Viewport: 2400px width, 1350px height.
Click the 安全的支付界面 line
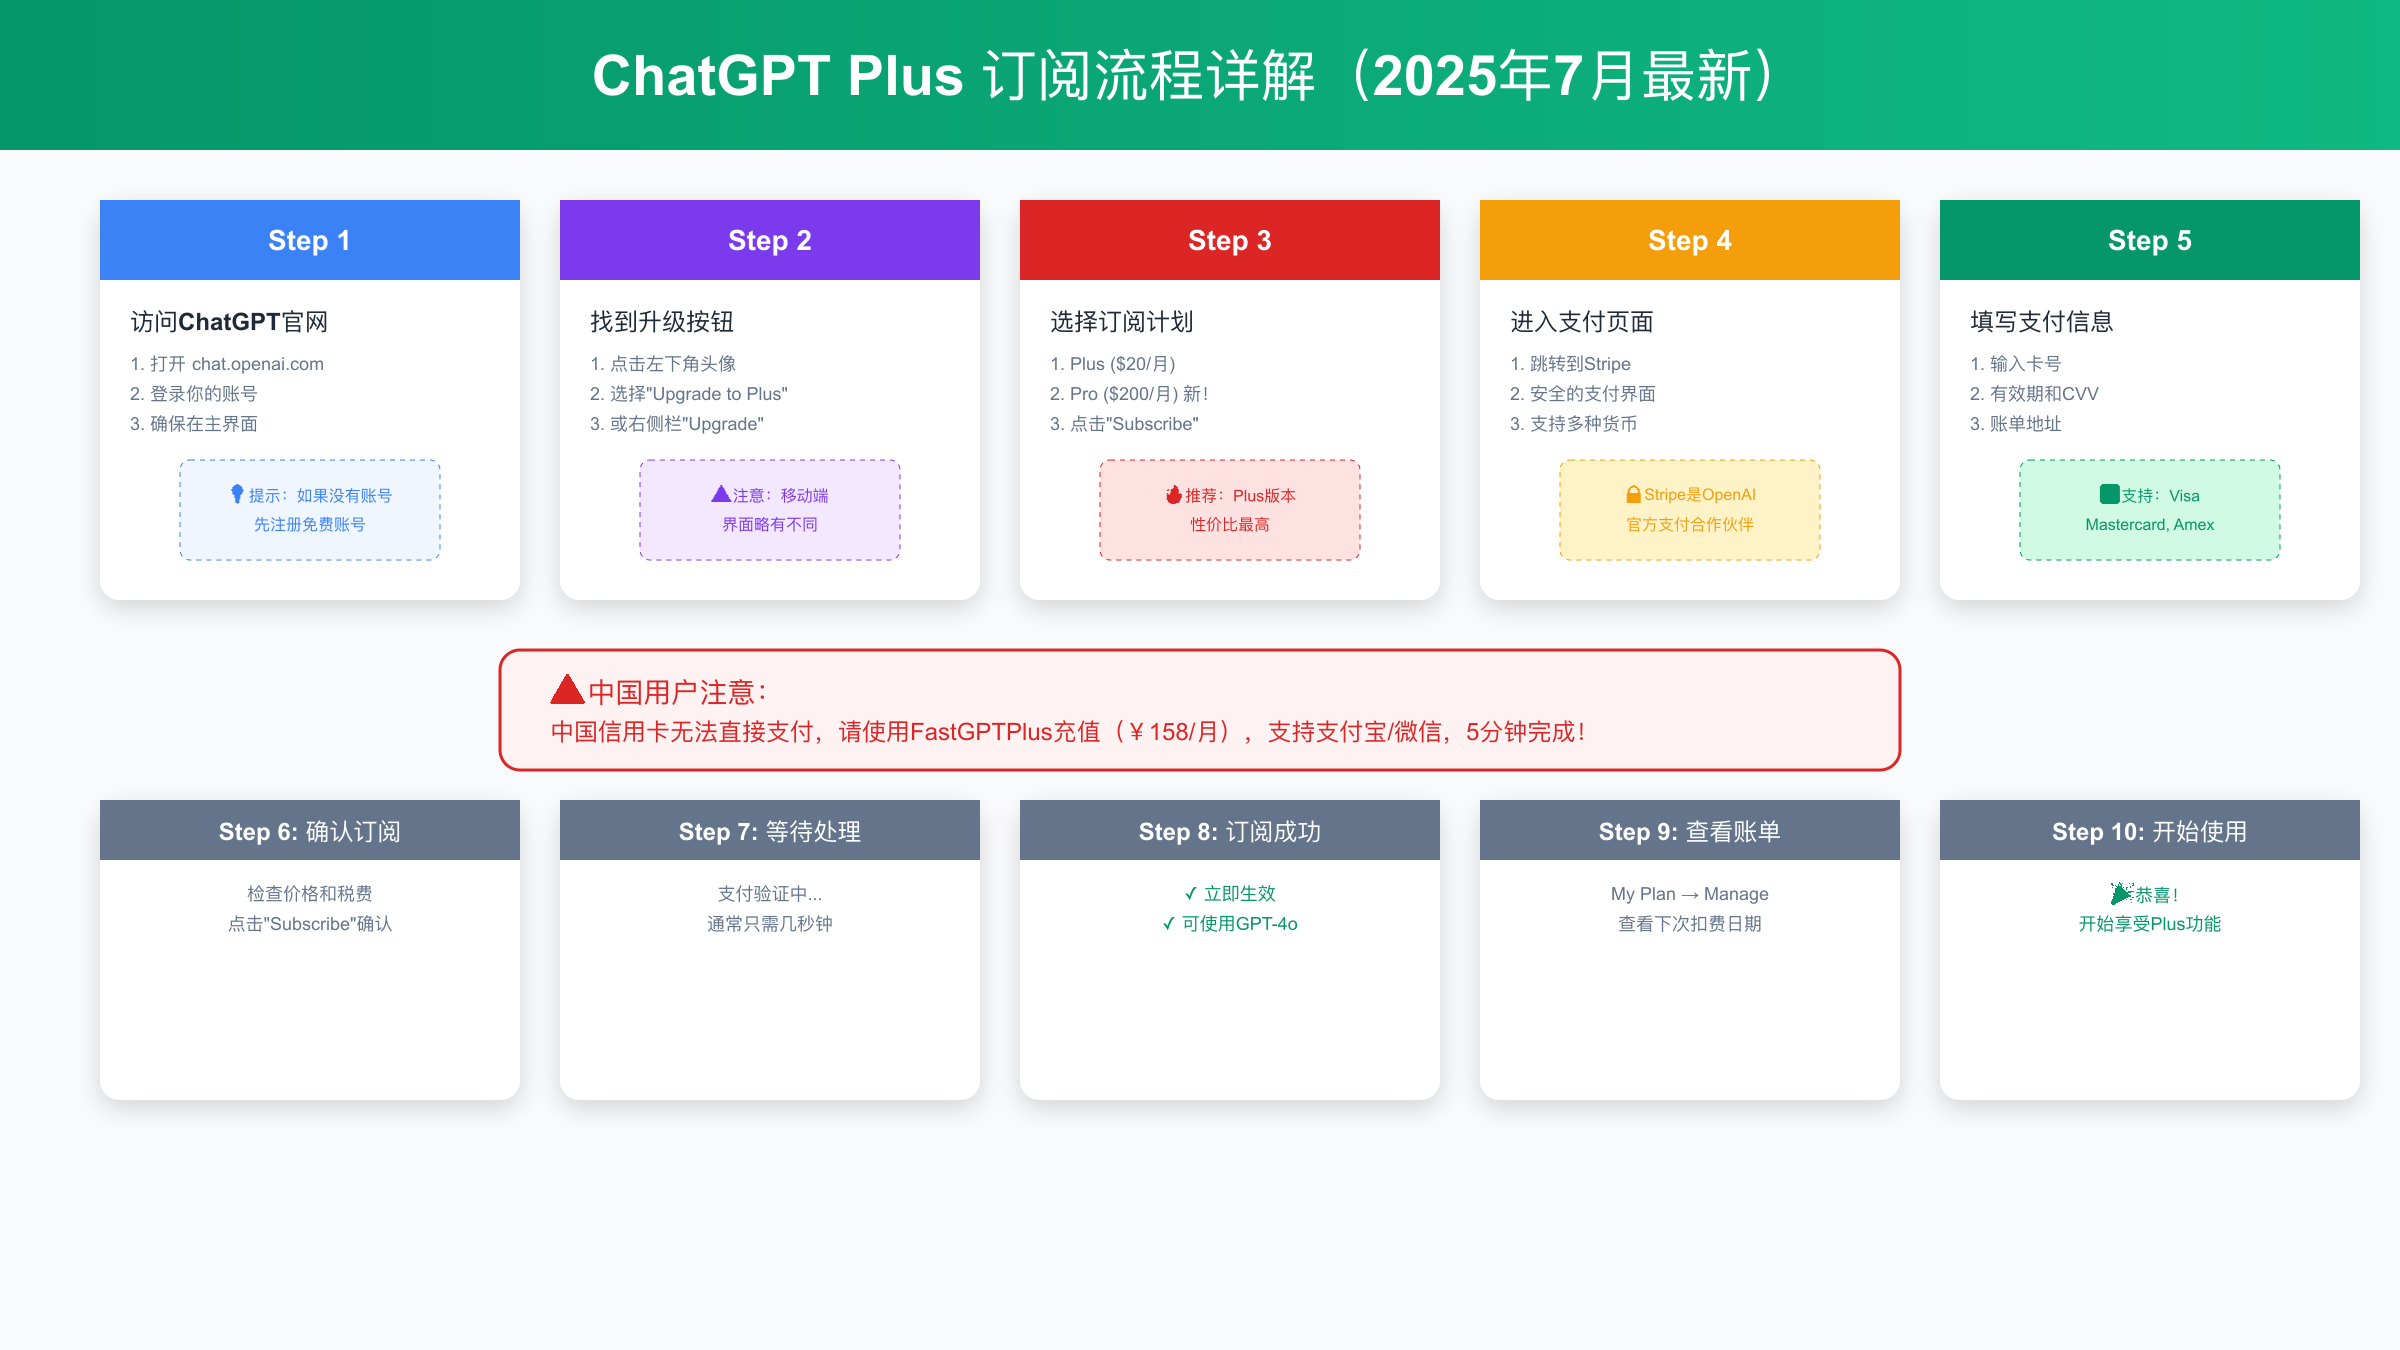click(1583, 394)
